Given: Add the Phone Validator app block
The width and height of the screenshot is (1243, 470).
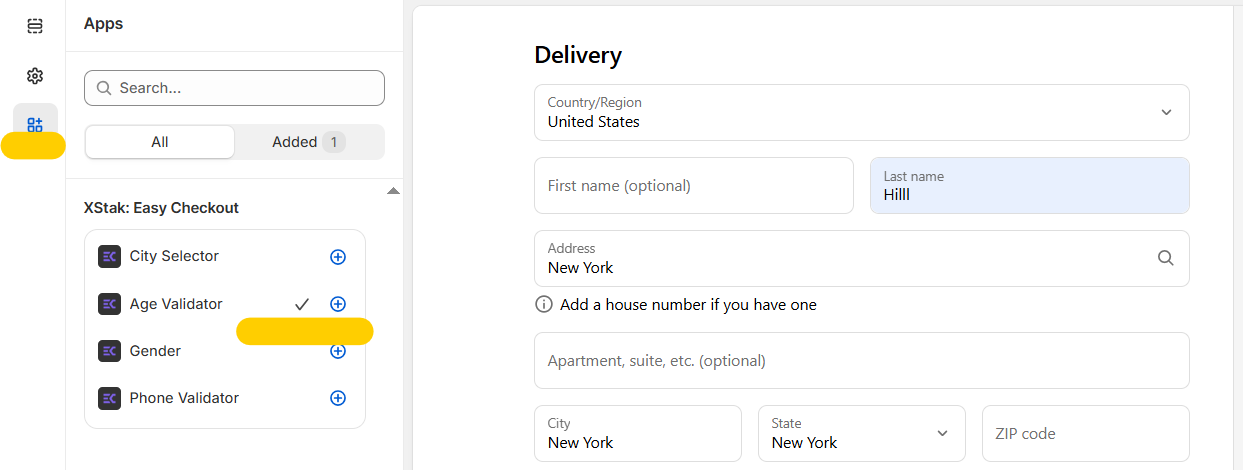Looking at the screenshot, I should click(338, 398).
